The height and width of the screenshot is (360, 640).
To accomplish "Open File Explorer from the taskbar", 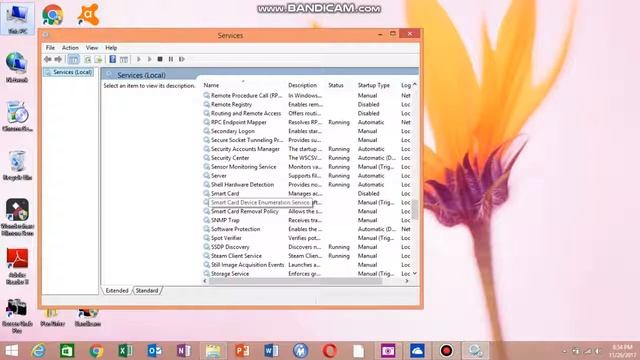I will click(213, 351).
